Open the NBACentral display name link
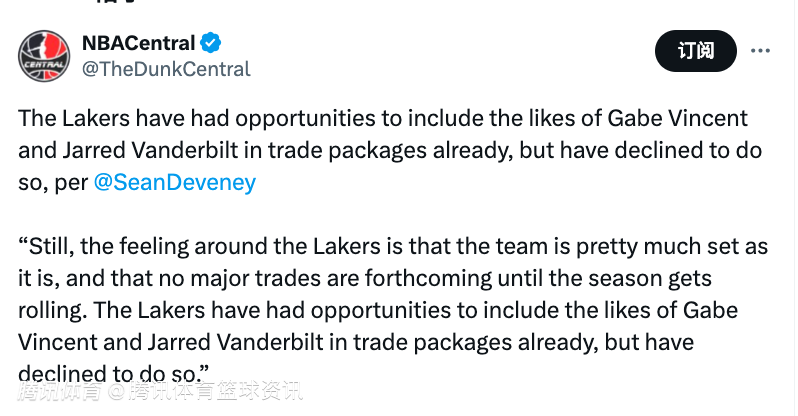Image resolution: width=798 pixels, height=416 pixels. click(138, 43)
